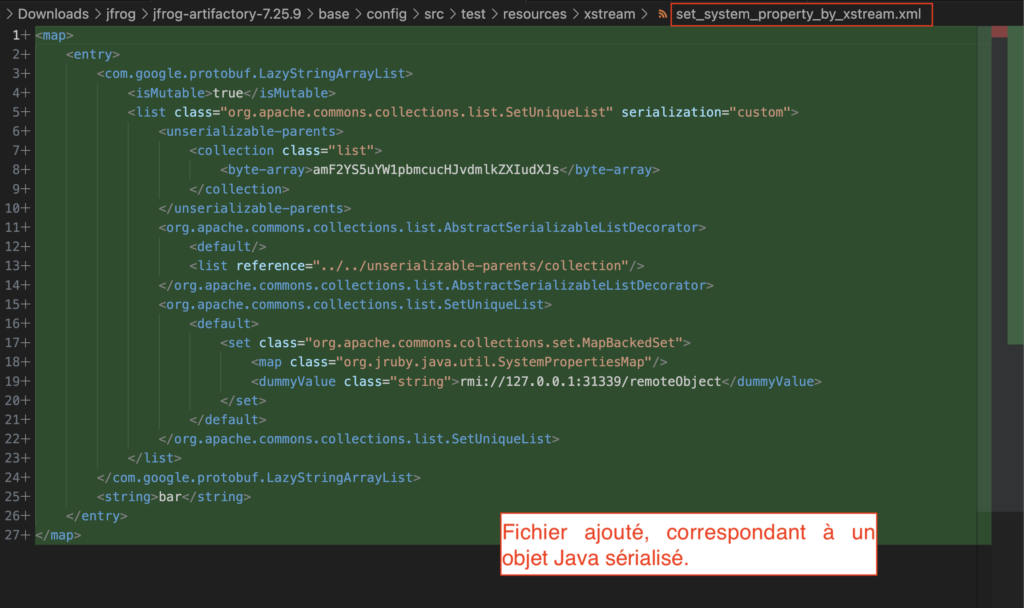Click list reference "../../unserializable-parents/collection"
This screenshot has width=1024, height=608.
[417, 266]
